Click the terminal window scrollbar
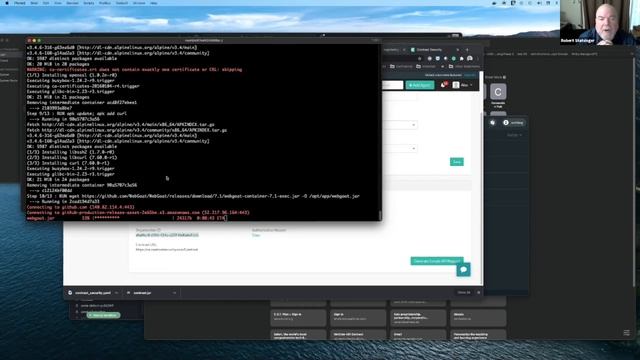This screenshot has height=360, width=640. [x=380, y=215]
